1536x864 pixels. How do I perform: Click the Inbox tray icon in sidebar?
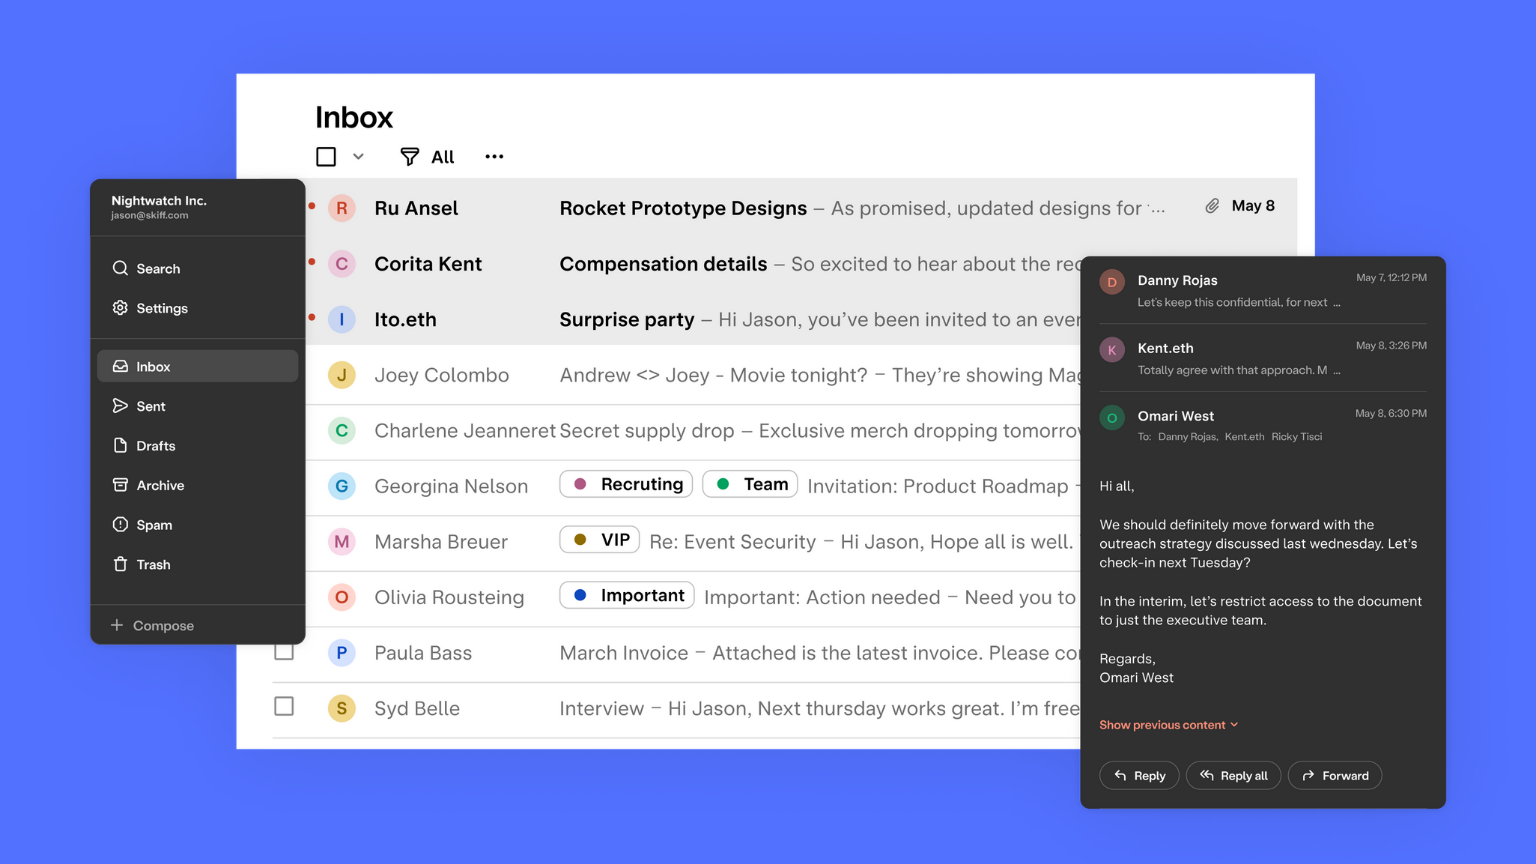(120, 366)
